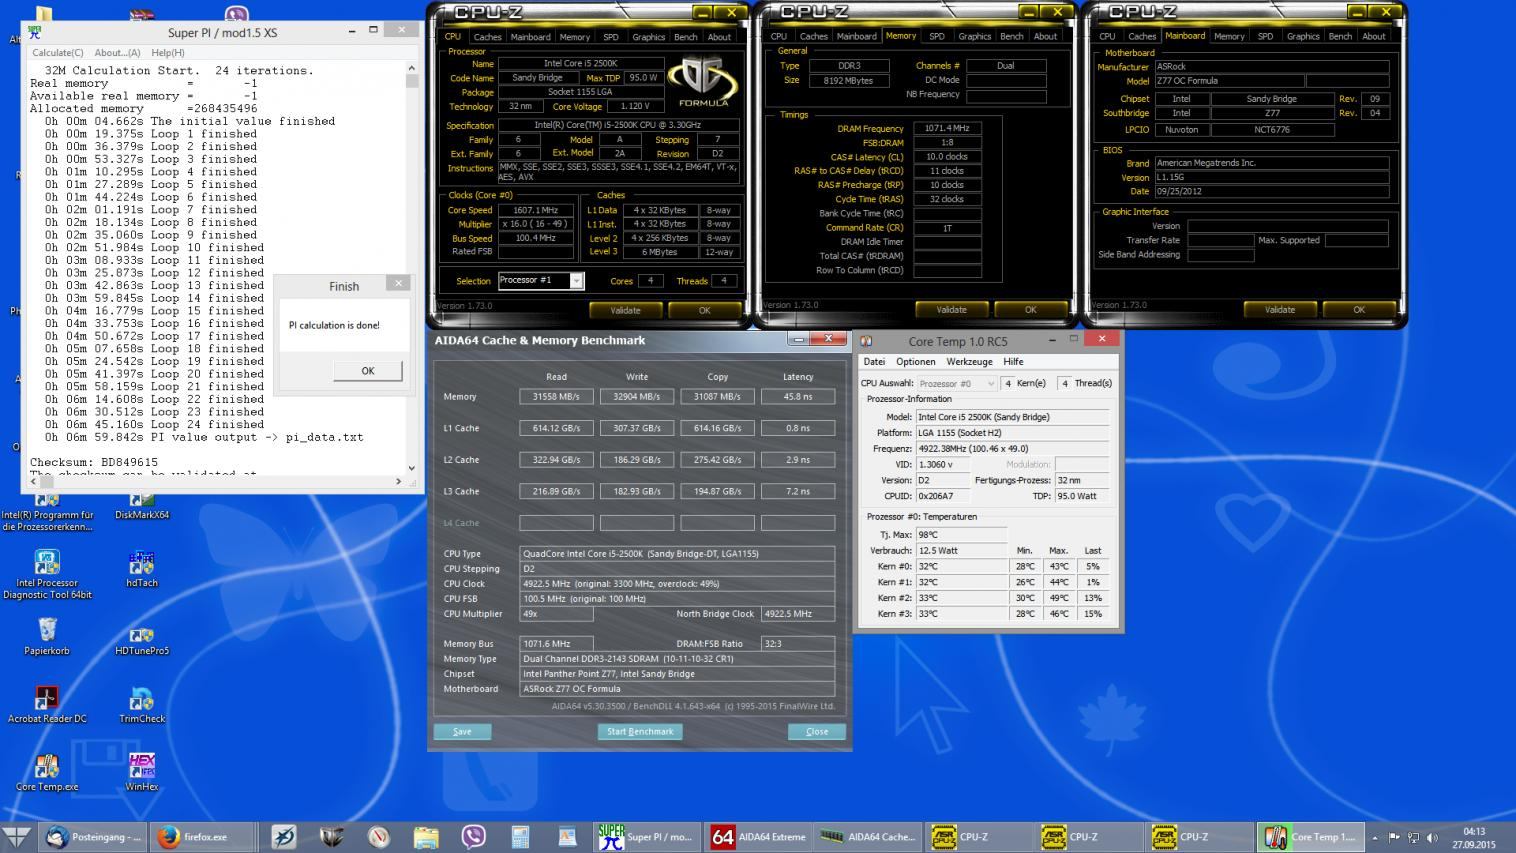
Task: Switch to SPD tab in the CPU-Z Memory window
Action: click(x=936, y=36)
